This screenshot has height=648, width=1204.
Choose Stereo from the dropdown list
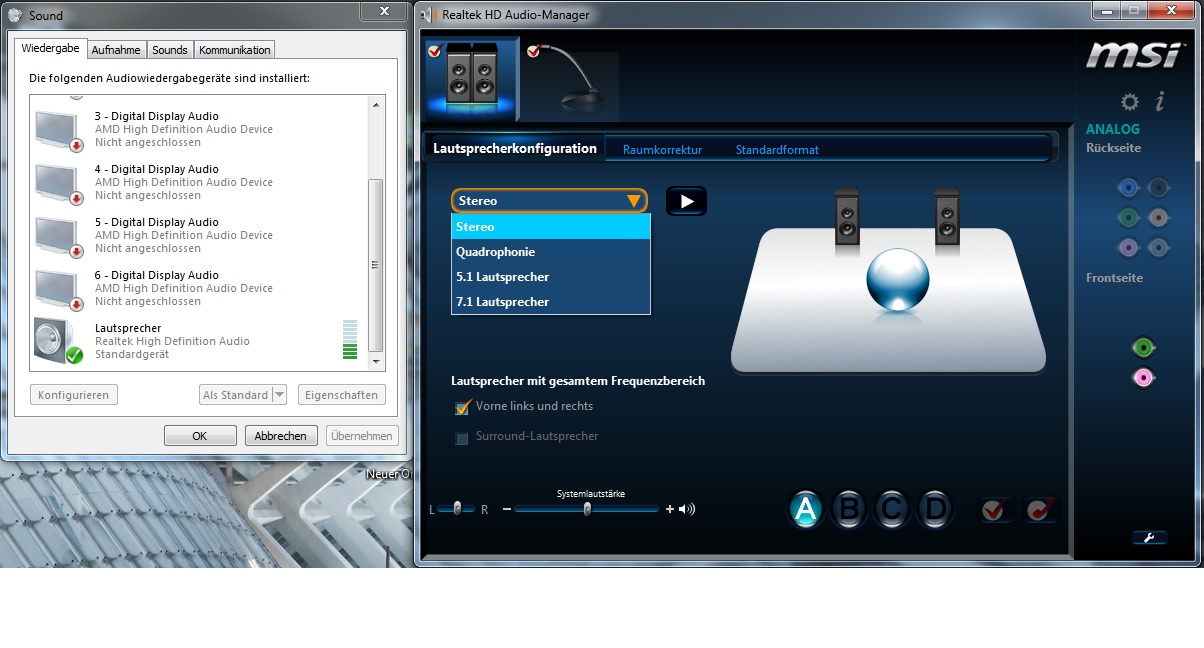tap(551, 227)
